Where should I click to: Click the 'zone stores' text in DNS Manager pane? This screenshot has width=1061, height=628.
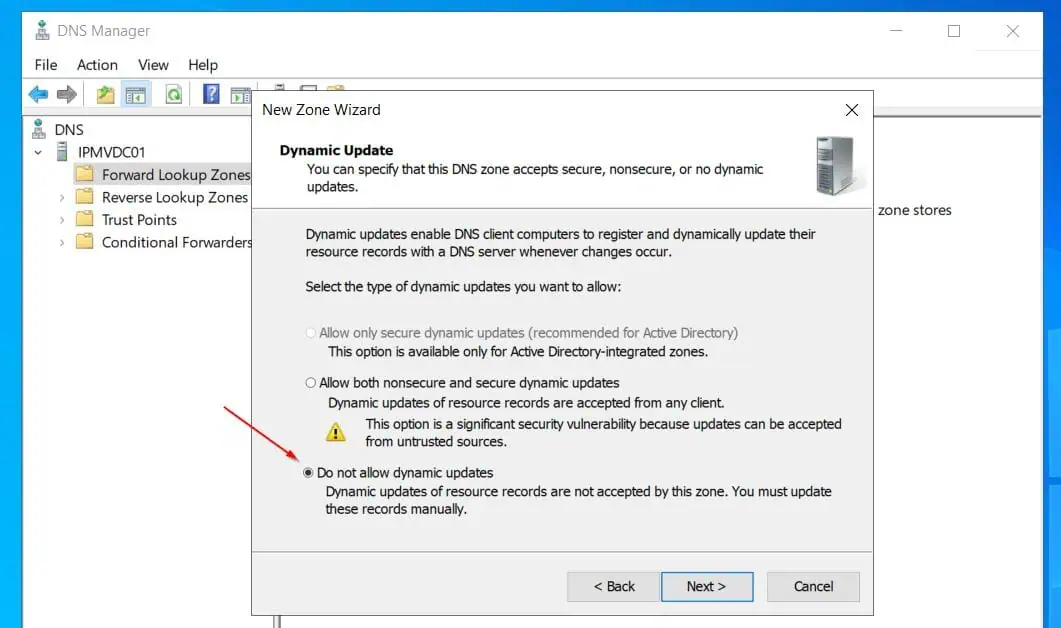coord(914,210)
